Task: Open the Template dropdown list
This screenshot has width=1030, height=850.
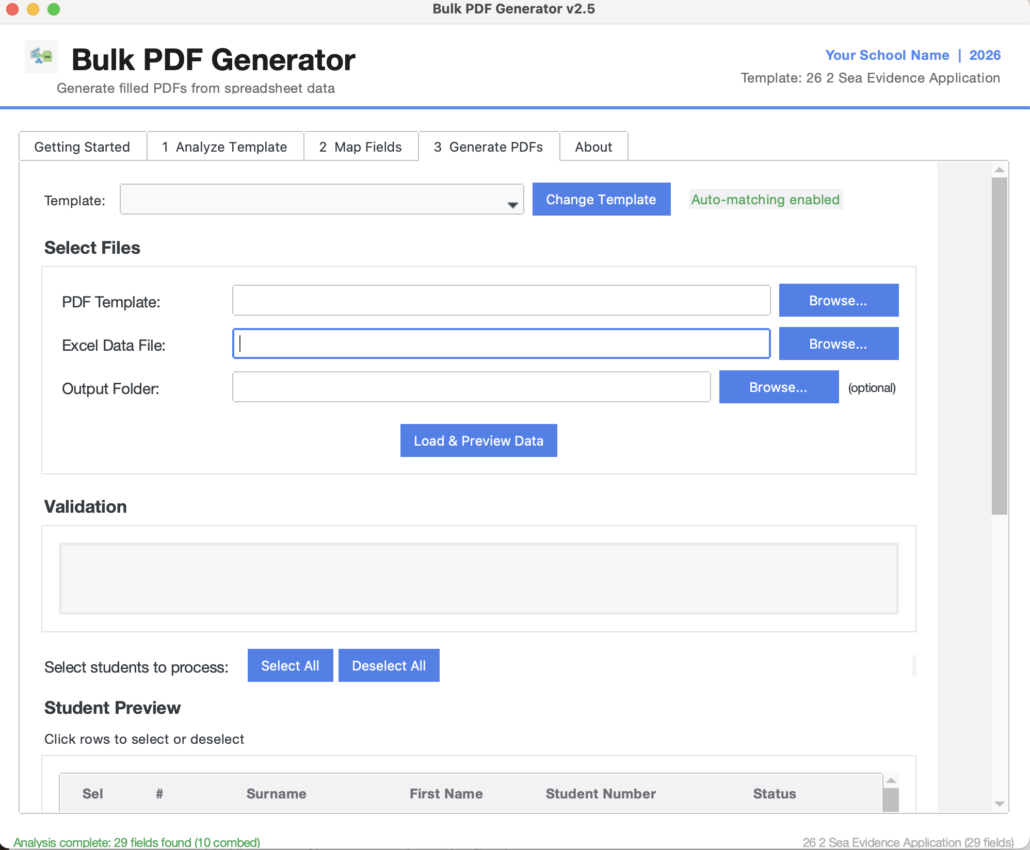Action: coord(321,200)
